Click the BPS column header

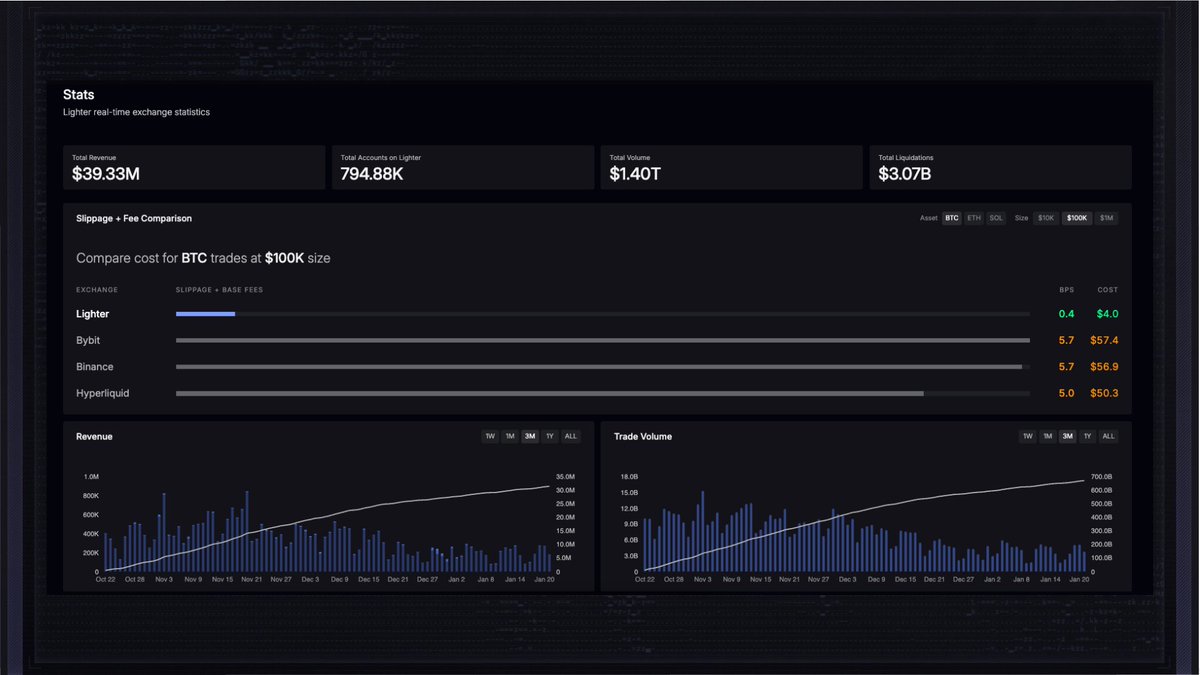(x=1067, y=290)
